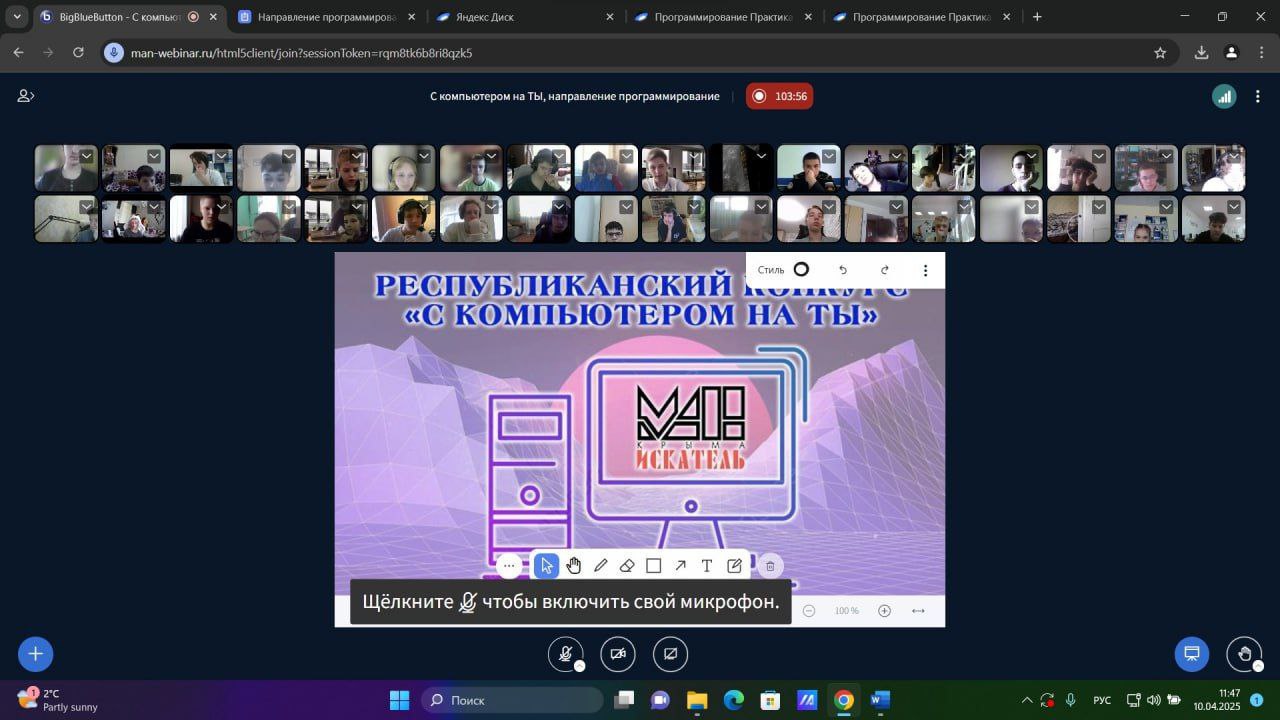Choose the sticky note tool
The height and width of the screenshot is (720, 1280).
(x=734, y=566)
